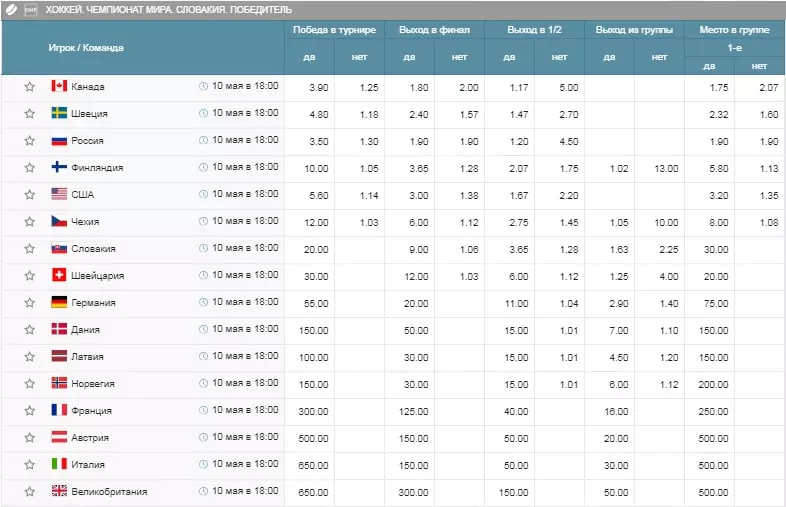Click the Latvia flag icon
The height and width of the screenshot is (507, 786).
coord(59,356)
